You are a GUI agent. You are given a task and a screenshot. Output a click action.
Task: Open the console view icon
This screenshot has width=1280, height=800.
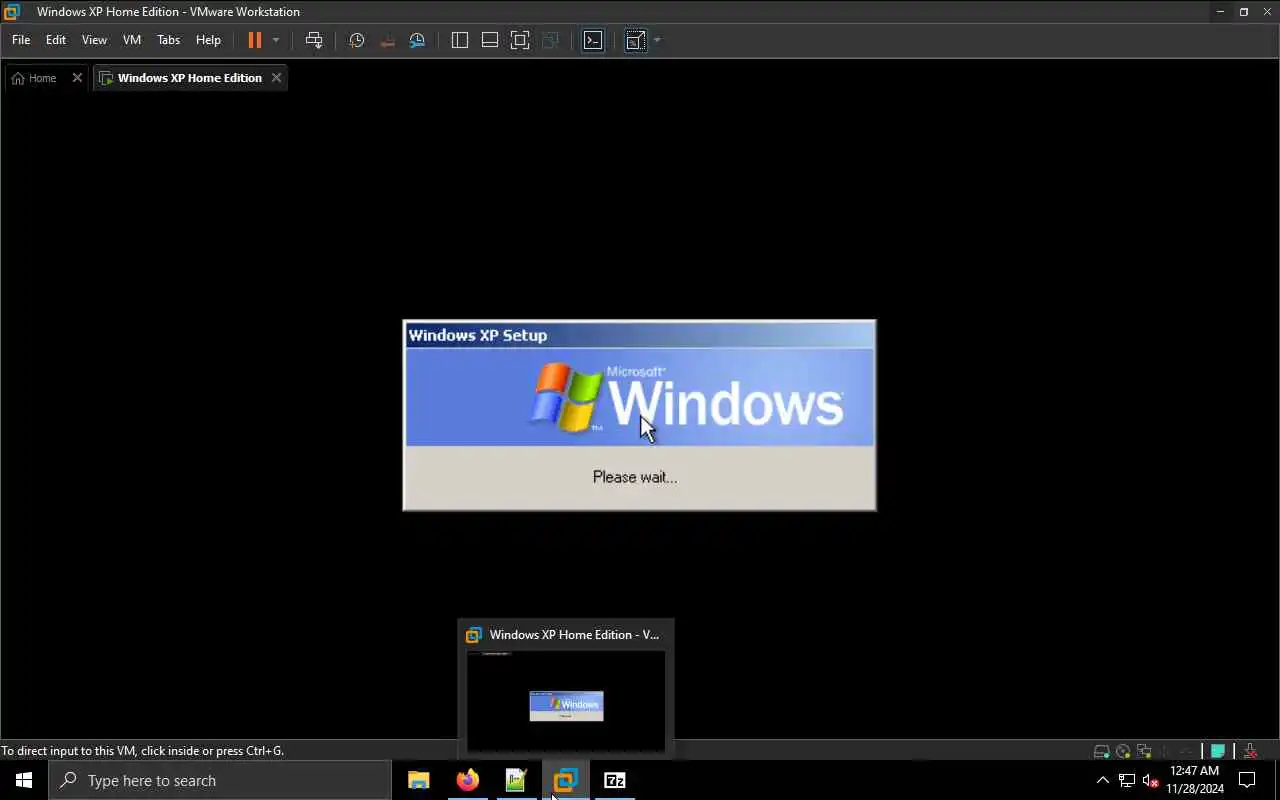tap(593, 40)
